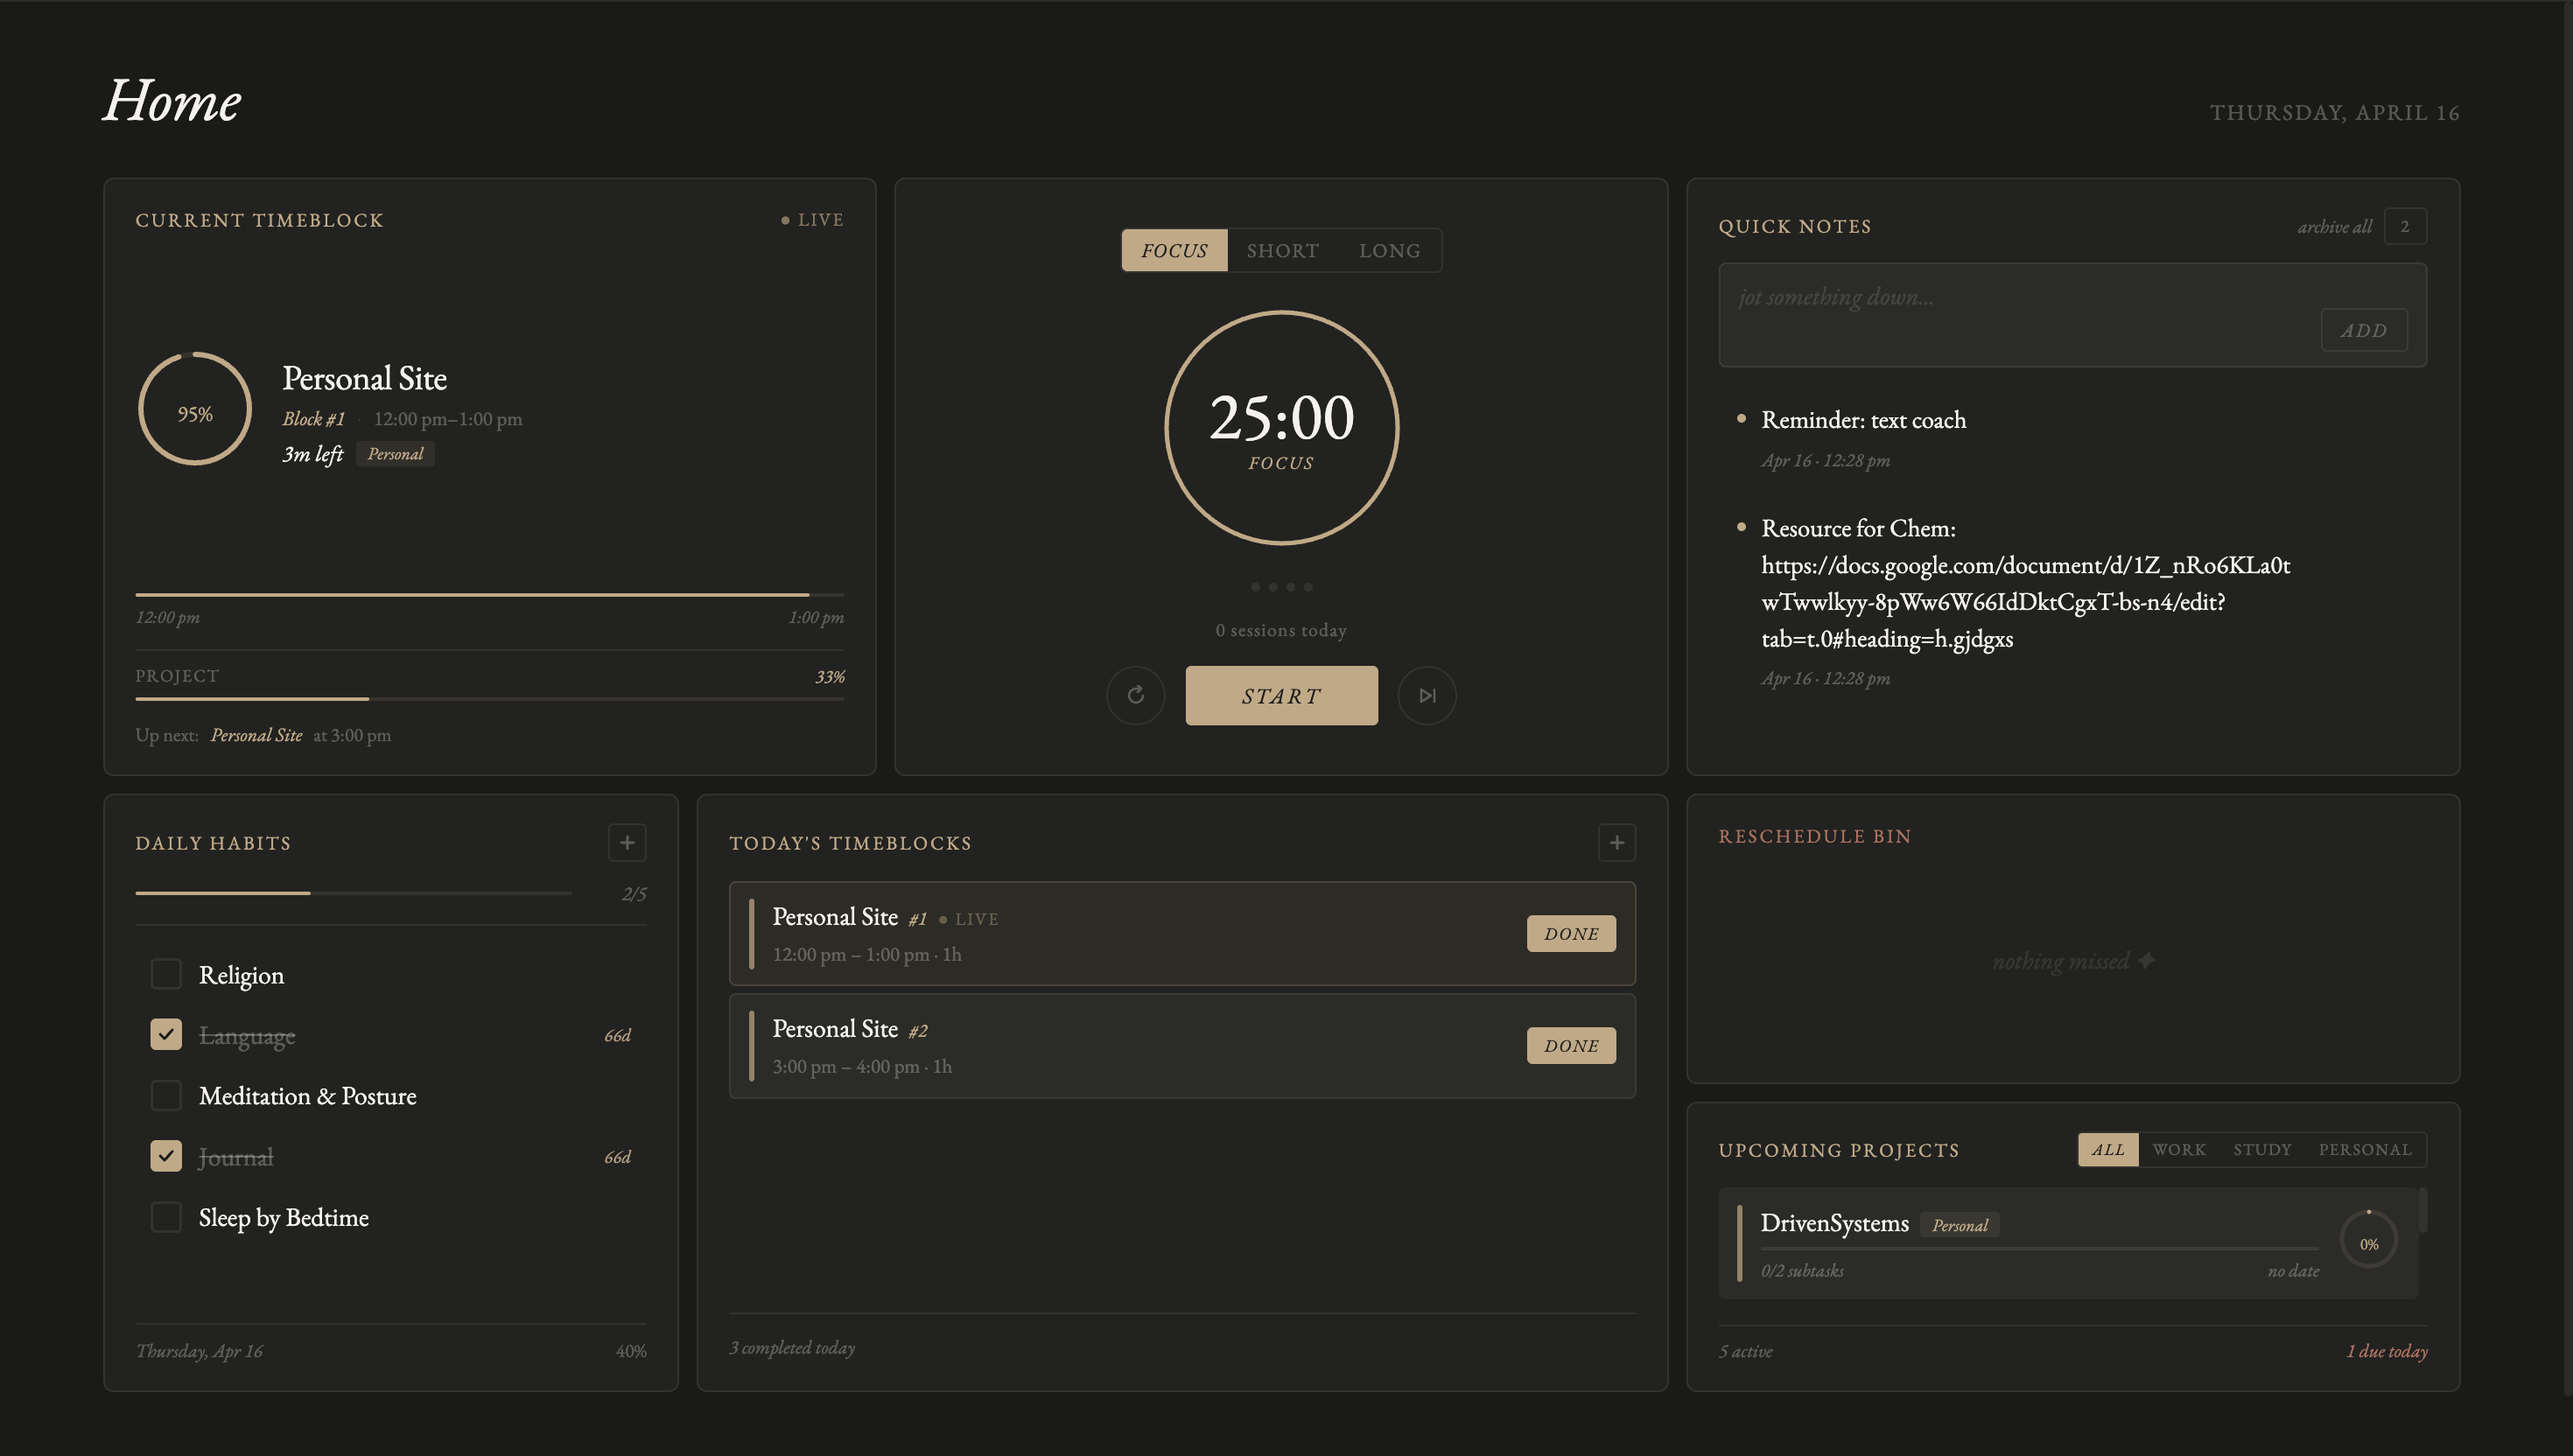This screenshot has height=1456, width=2573.
Task: Start the focus timer
Action: (x=1281, y=695)
